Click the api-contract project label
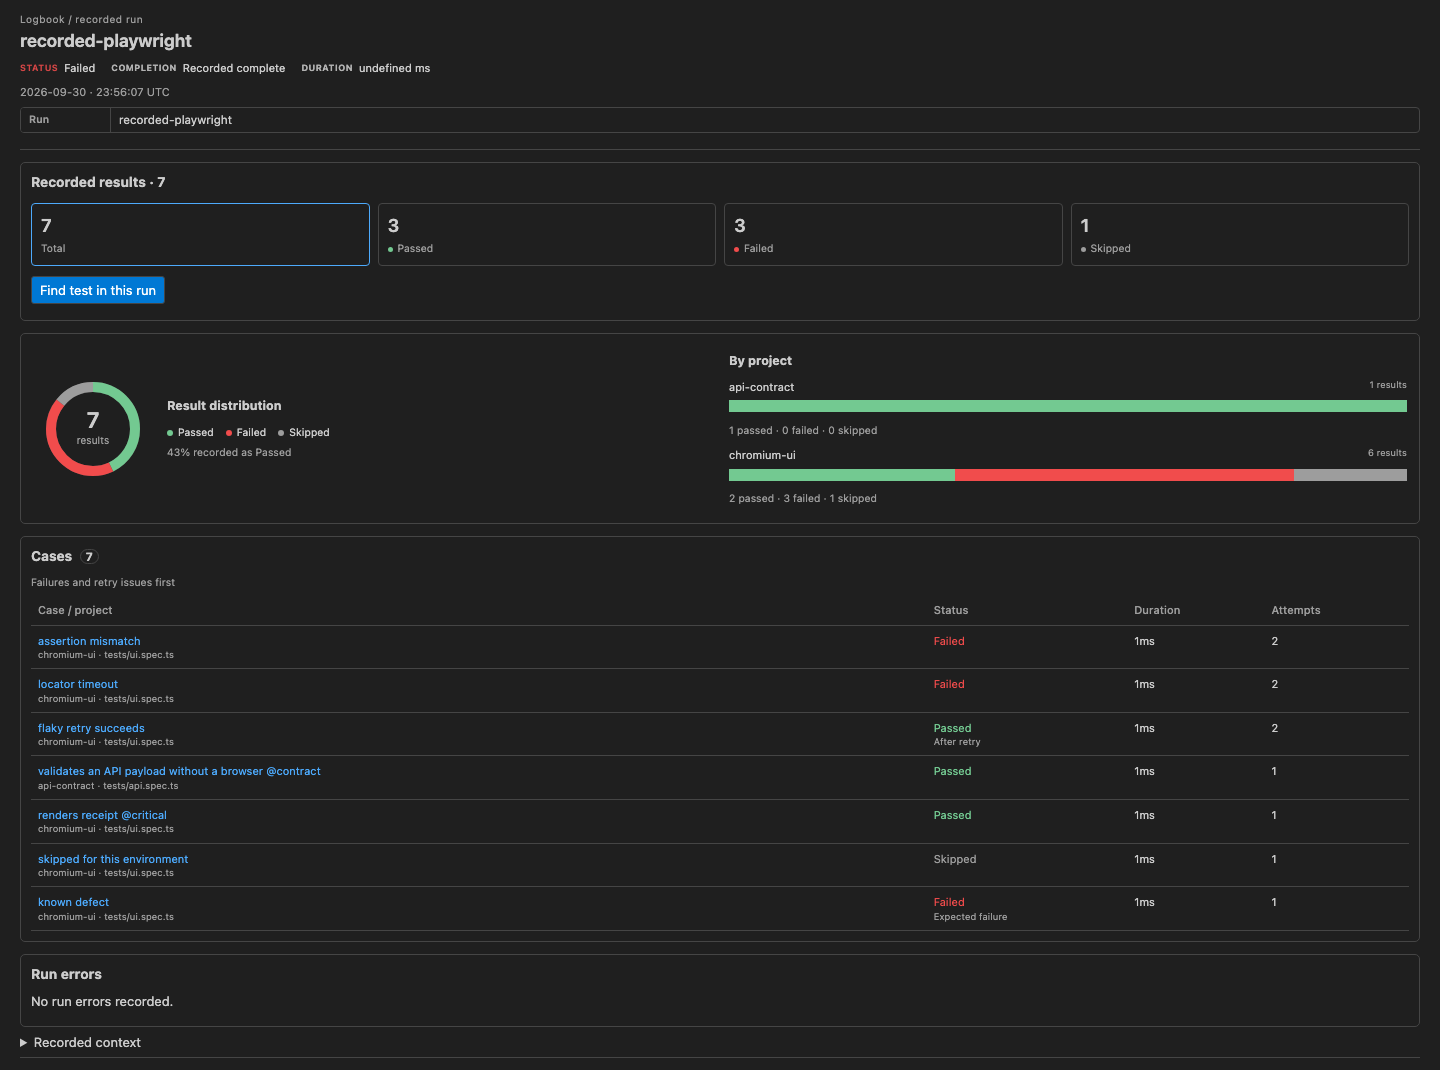1440x1070 pixels. 762,387
